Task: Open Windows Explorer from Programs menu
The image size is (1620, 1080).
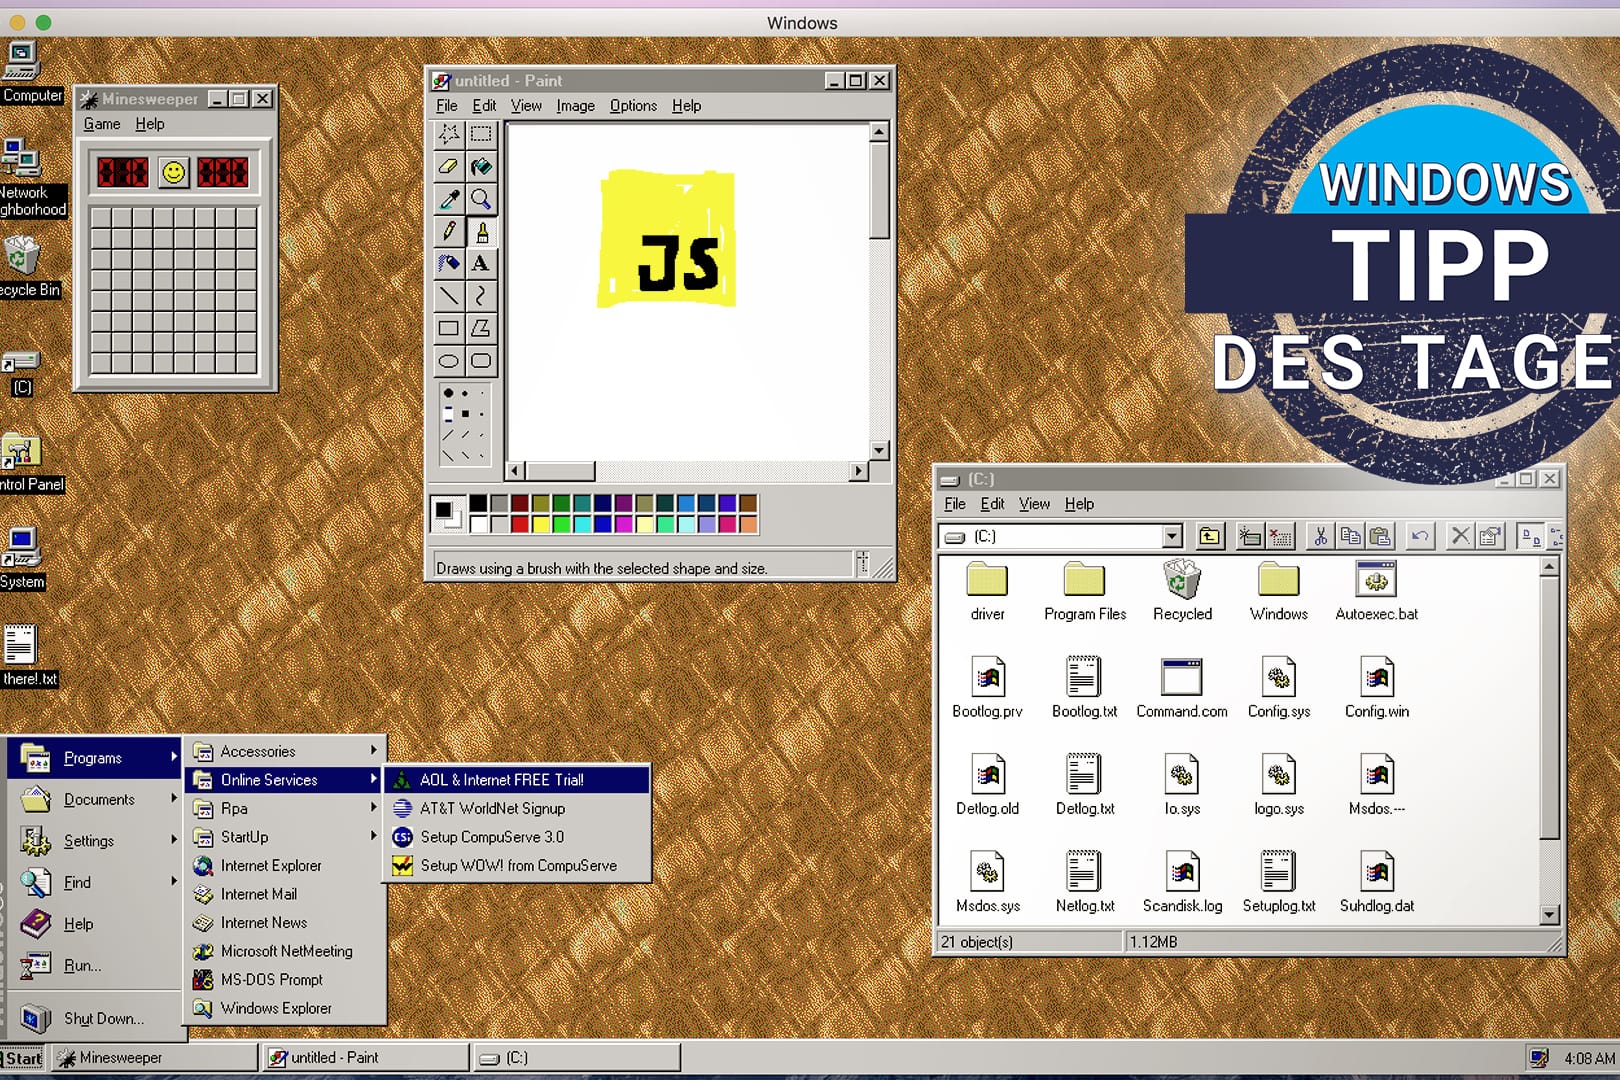Action: pos(286,1008)
